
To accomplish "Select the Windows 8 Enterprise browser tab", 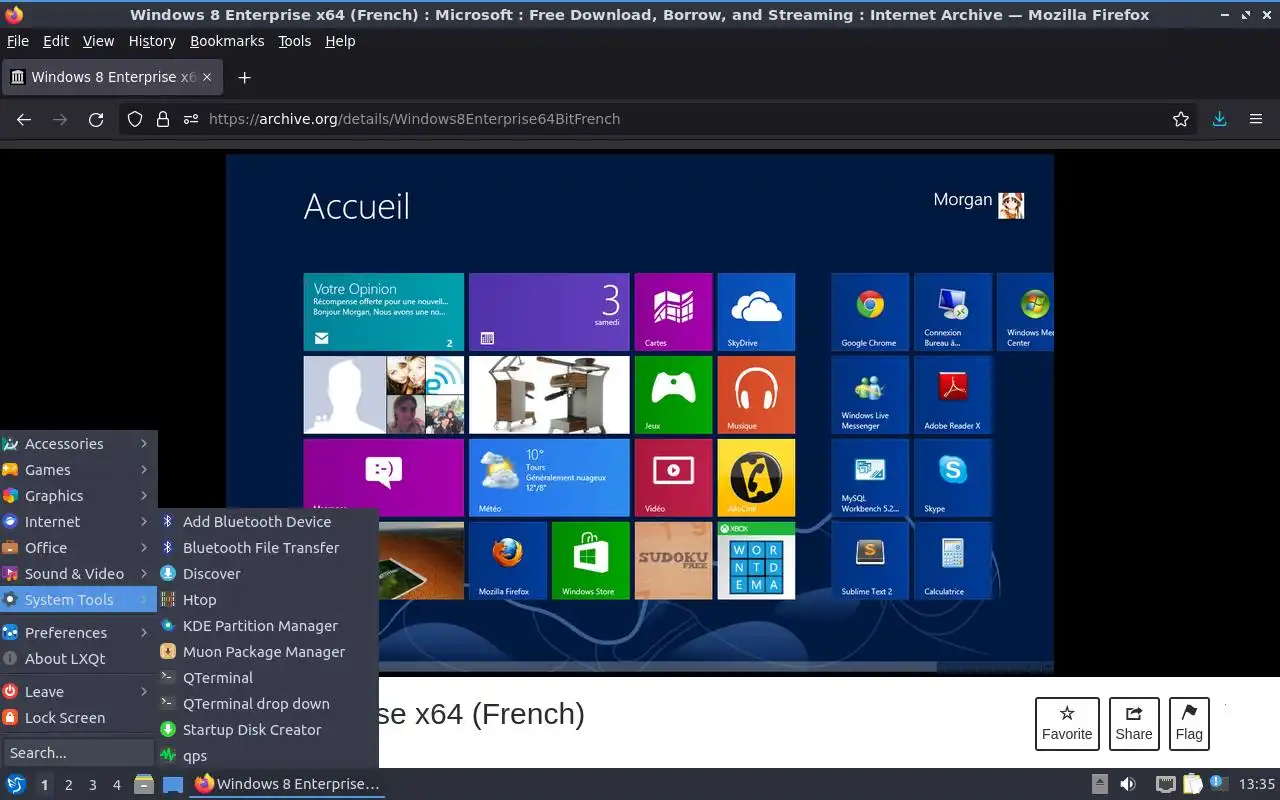I will tap(112, 77).
